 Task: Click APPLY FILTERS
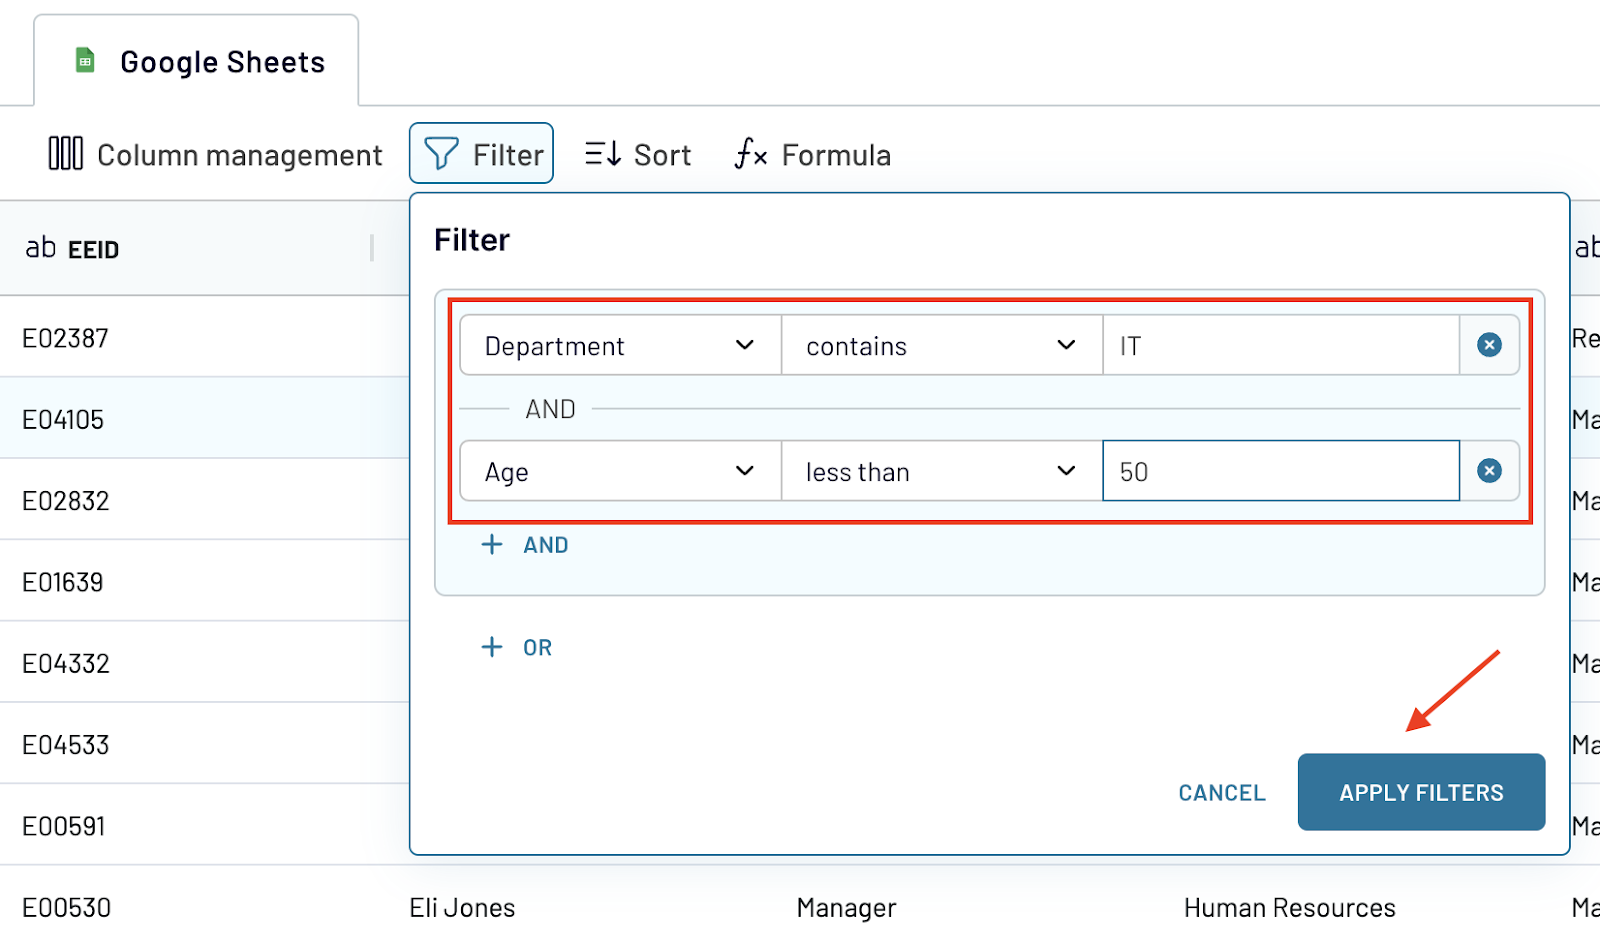(1420, 792)
